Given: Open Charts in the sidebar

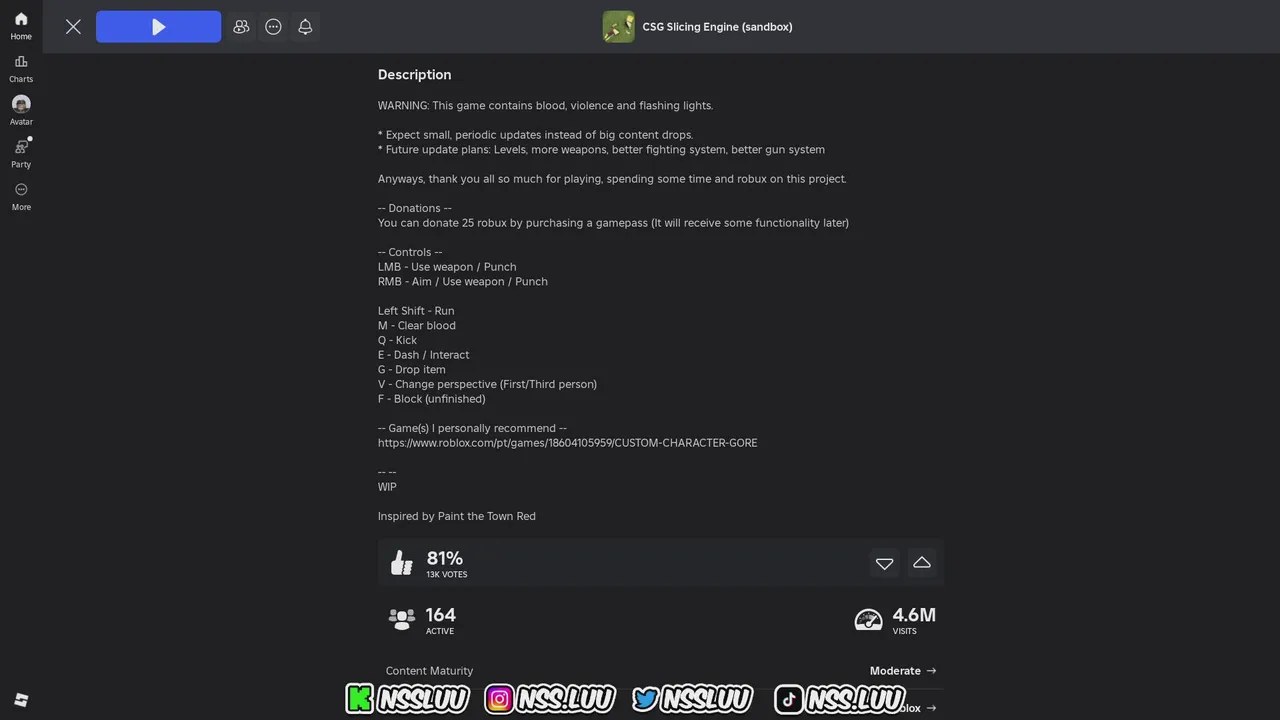Looking at the screenshot, I should (x=21, y=69).
